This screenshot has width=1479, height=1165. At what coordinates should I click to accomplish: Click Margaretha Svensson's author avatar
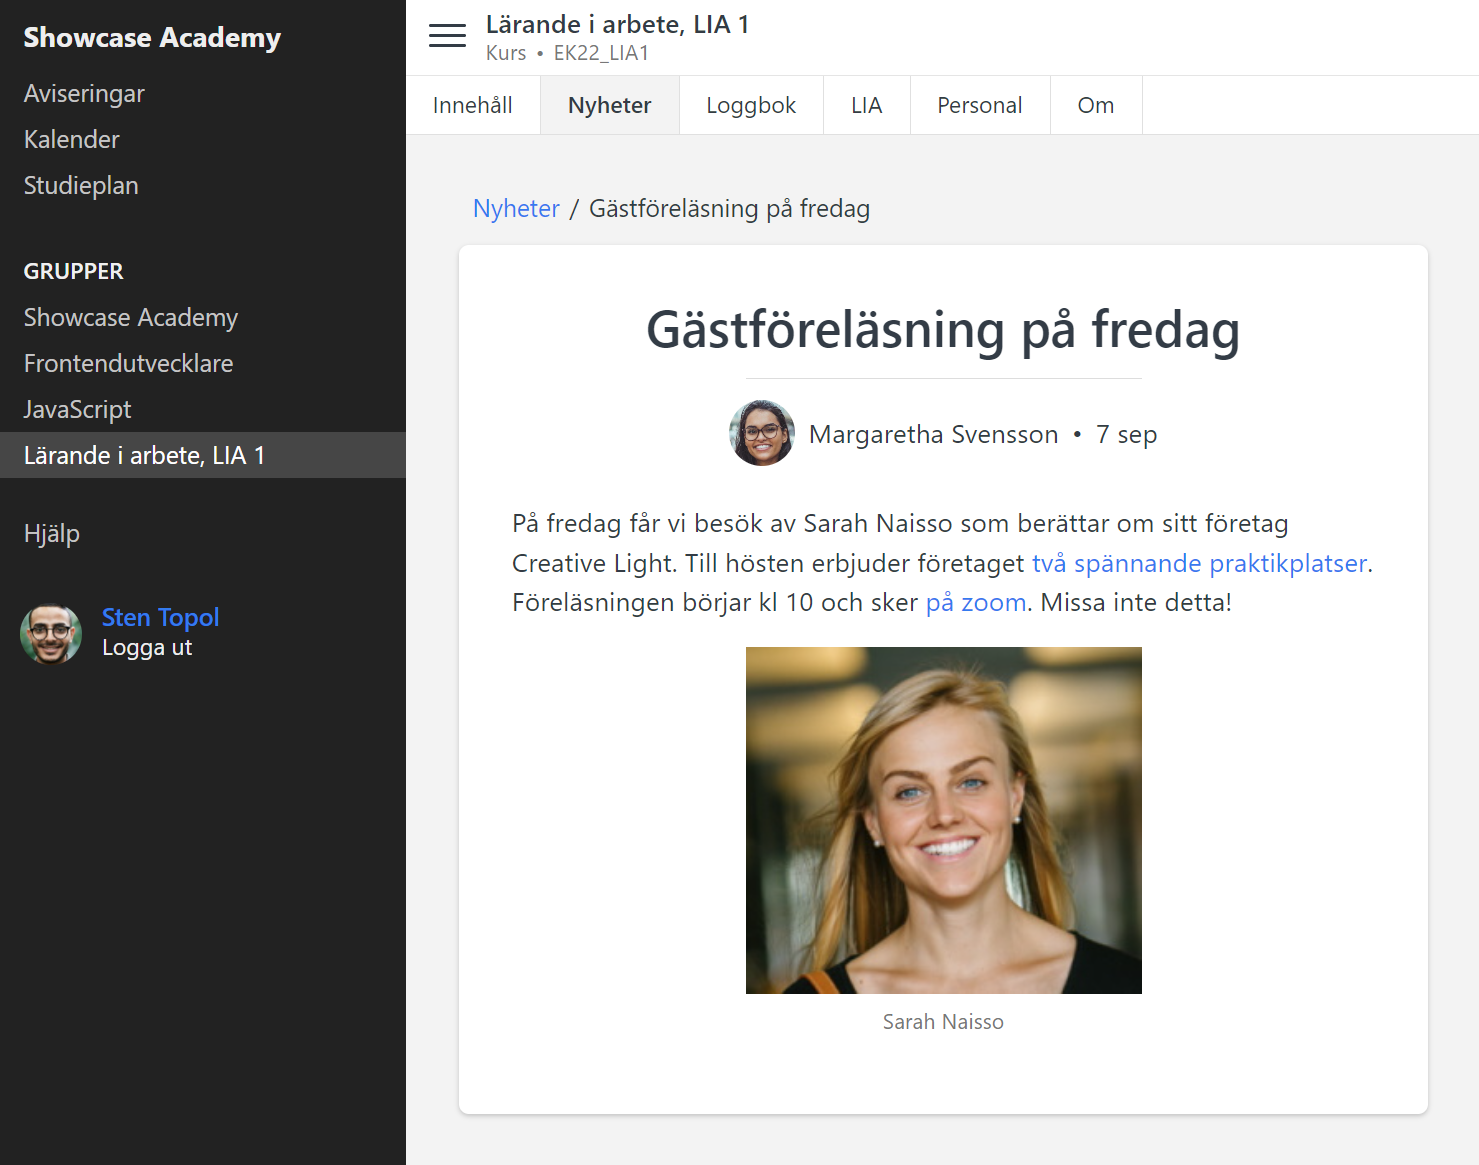coord(762,434)
